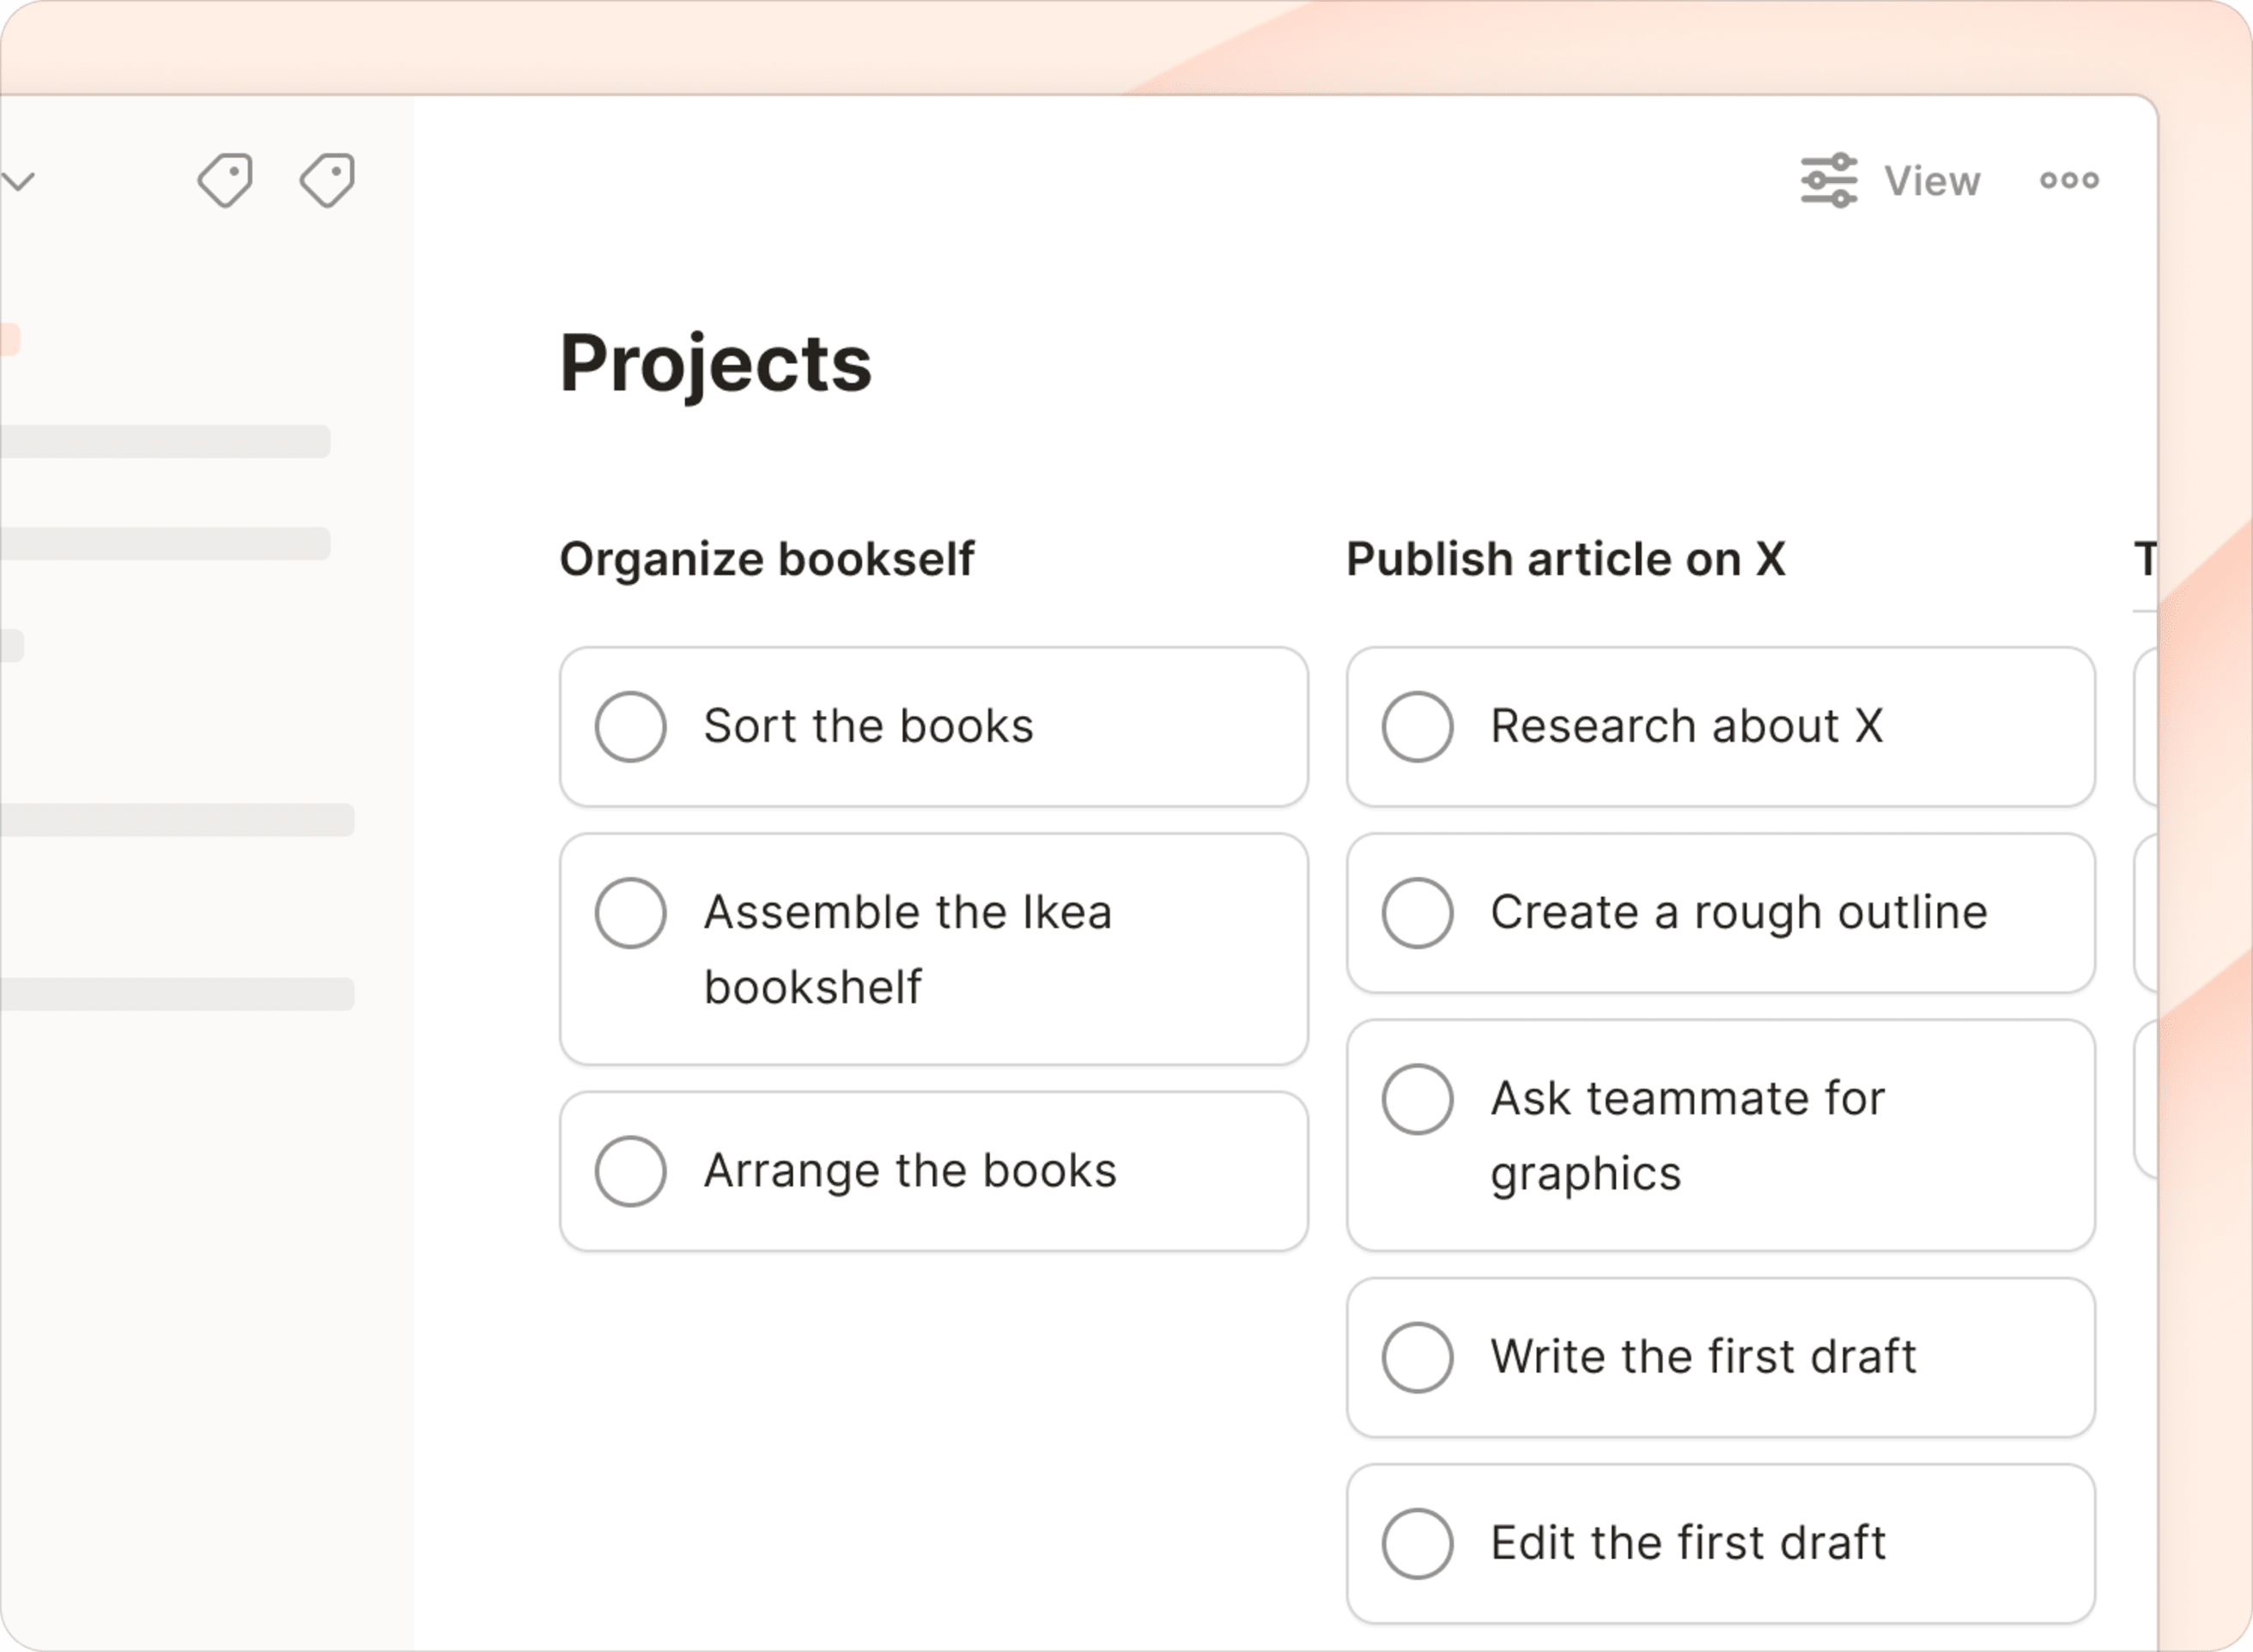Click the "Projects" page title
The image size is (2253, 1652).
pos(715,363)
